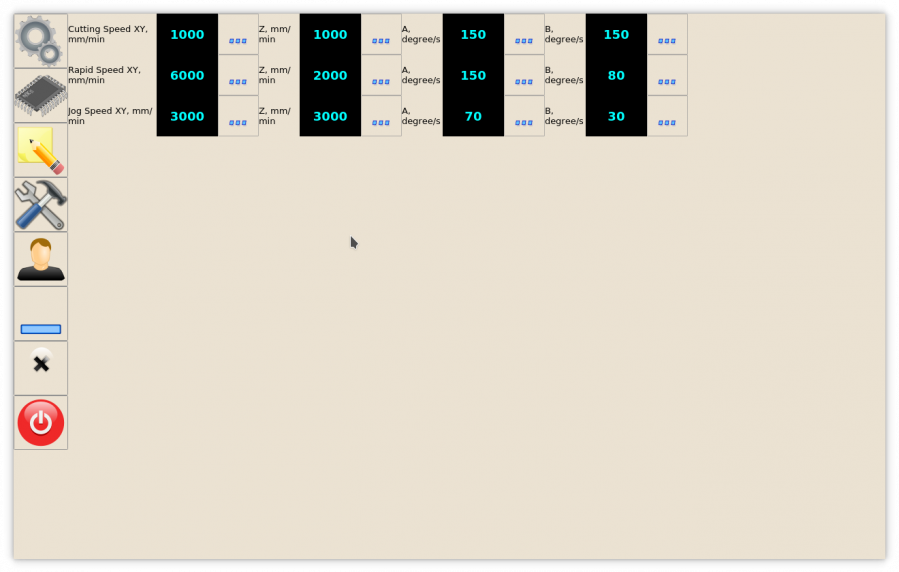Select Rapid Speed B value 80
This screenshot has width=899, height=572.
[x=616, y=75]
